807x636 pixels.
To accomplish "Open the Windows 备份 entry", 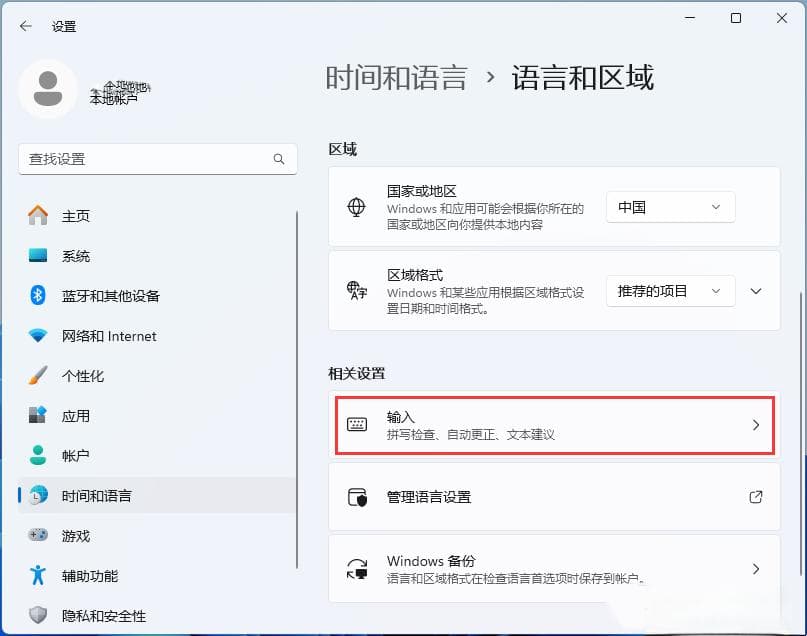I will point(554,569).
